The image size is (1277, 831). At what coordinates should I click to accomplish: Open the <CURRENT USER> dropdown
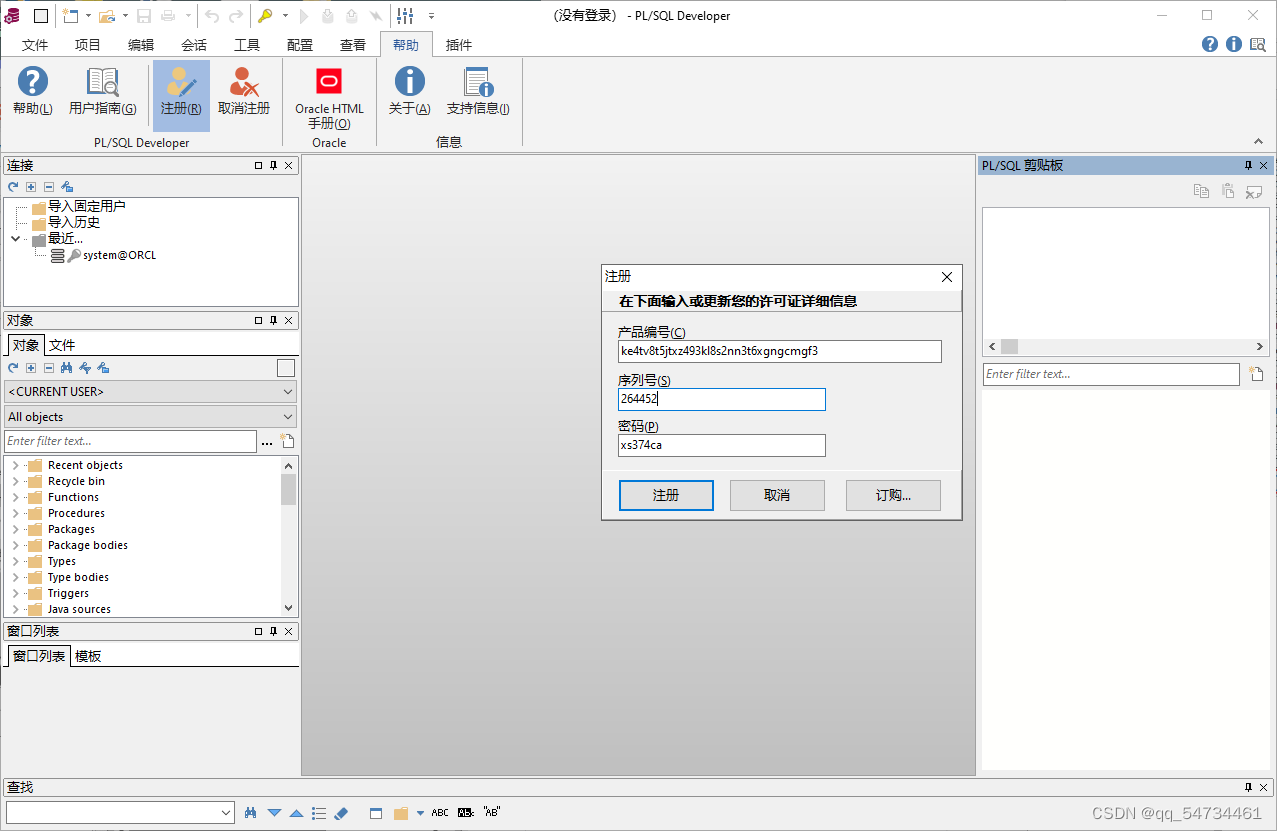pyautogui.click(x=151, y=392)
